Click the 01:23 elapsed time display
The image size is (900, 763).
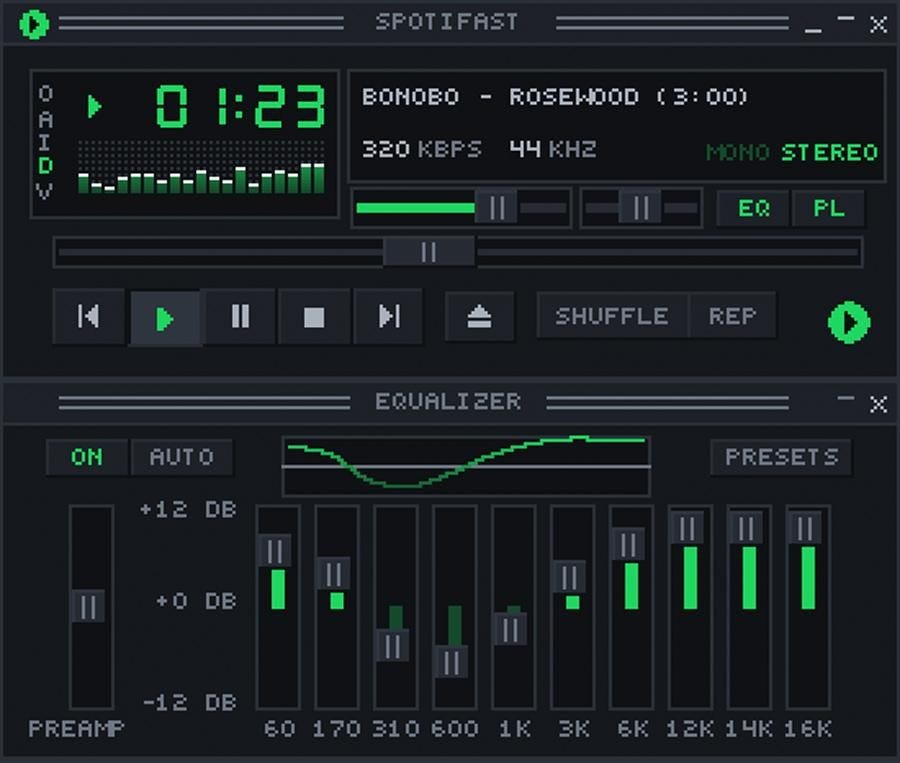coord(240,106)
